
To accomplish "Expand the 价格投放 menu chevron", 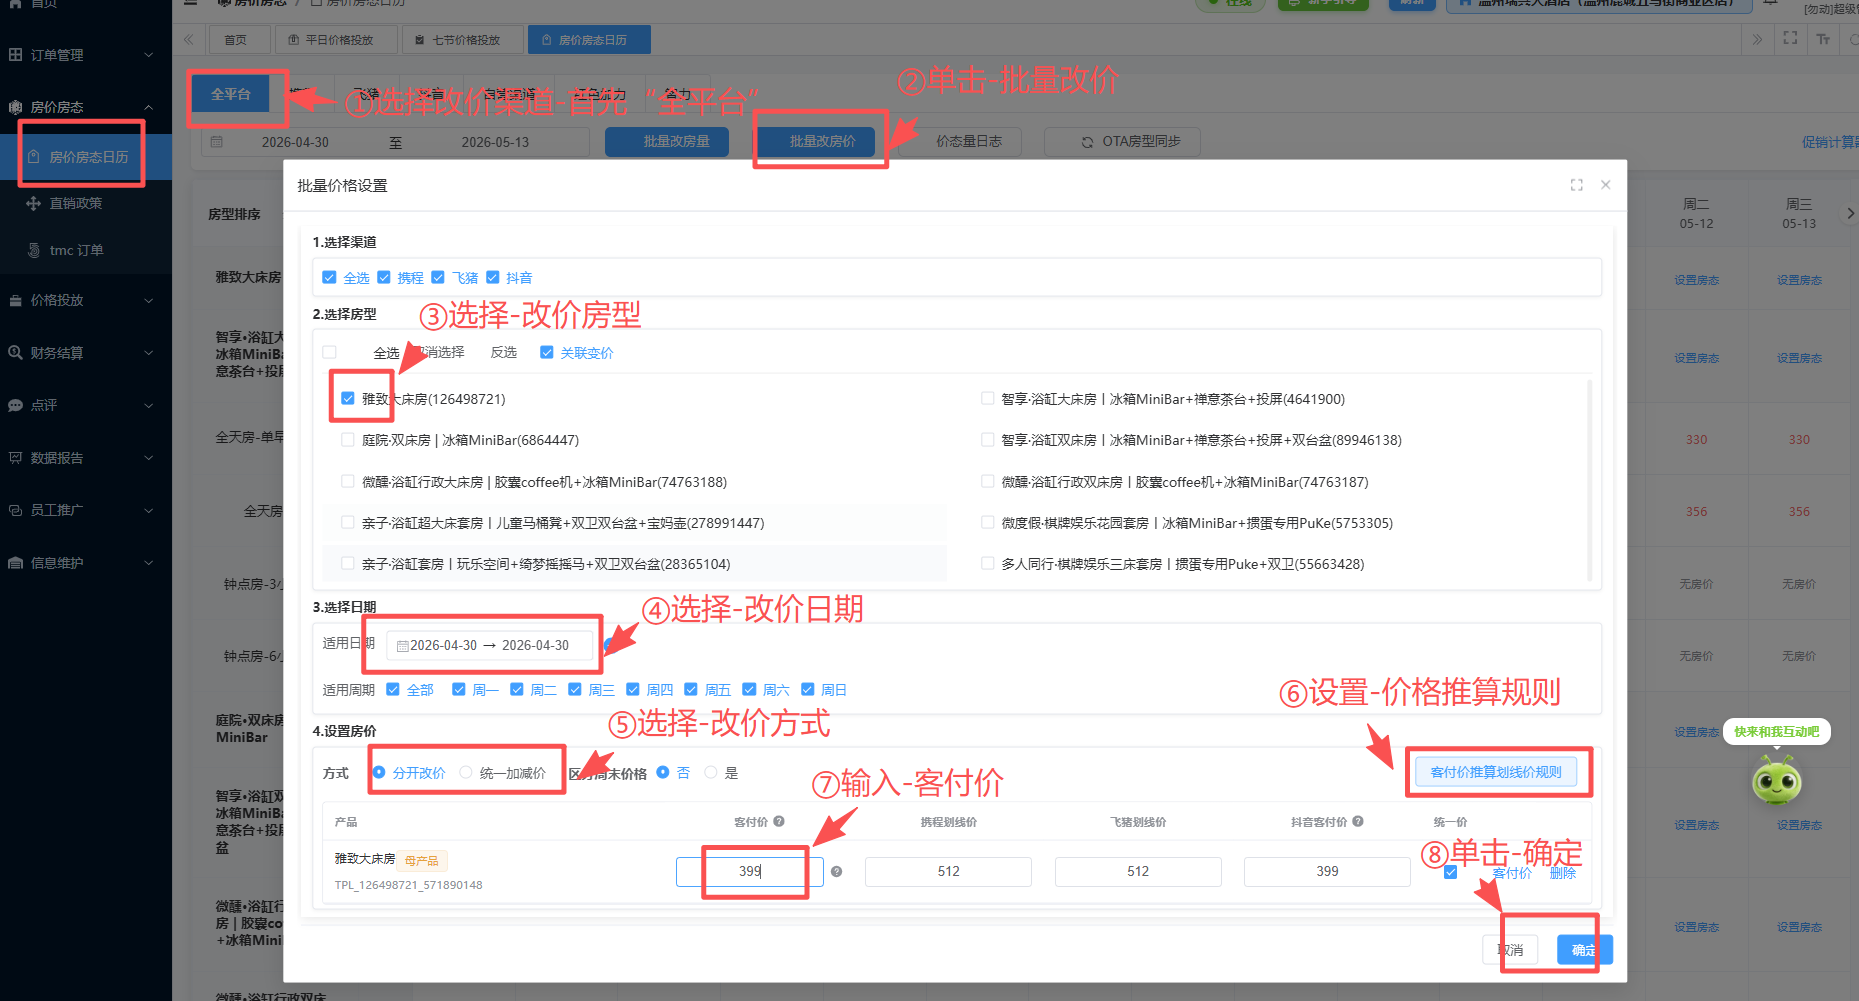I will point(149,300).
